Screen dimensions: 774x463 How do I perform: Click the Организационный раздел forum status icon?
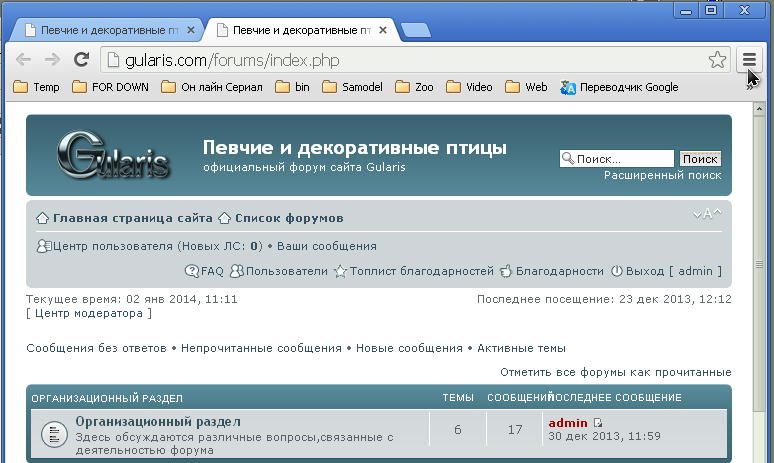53,434
